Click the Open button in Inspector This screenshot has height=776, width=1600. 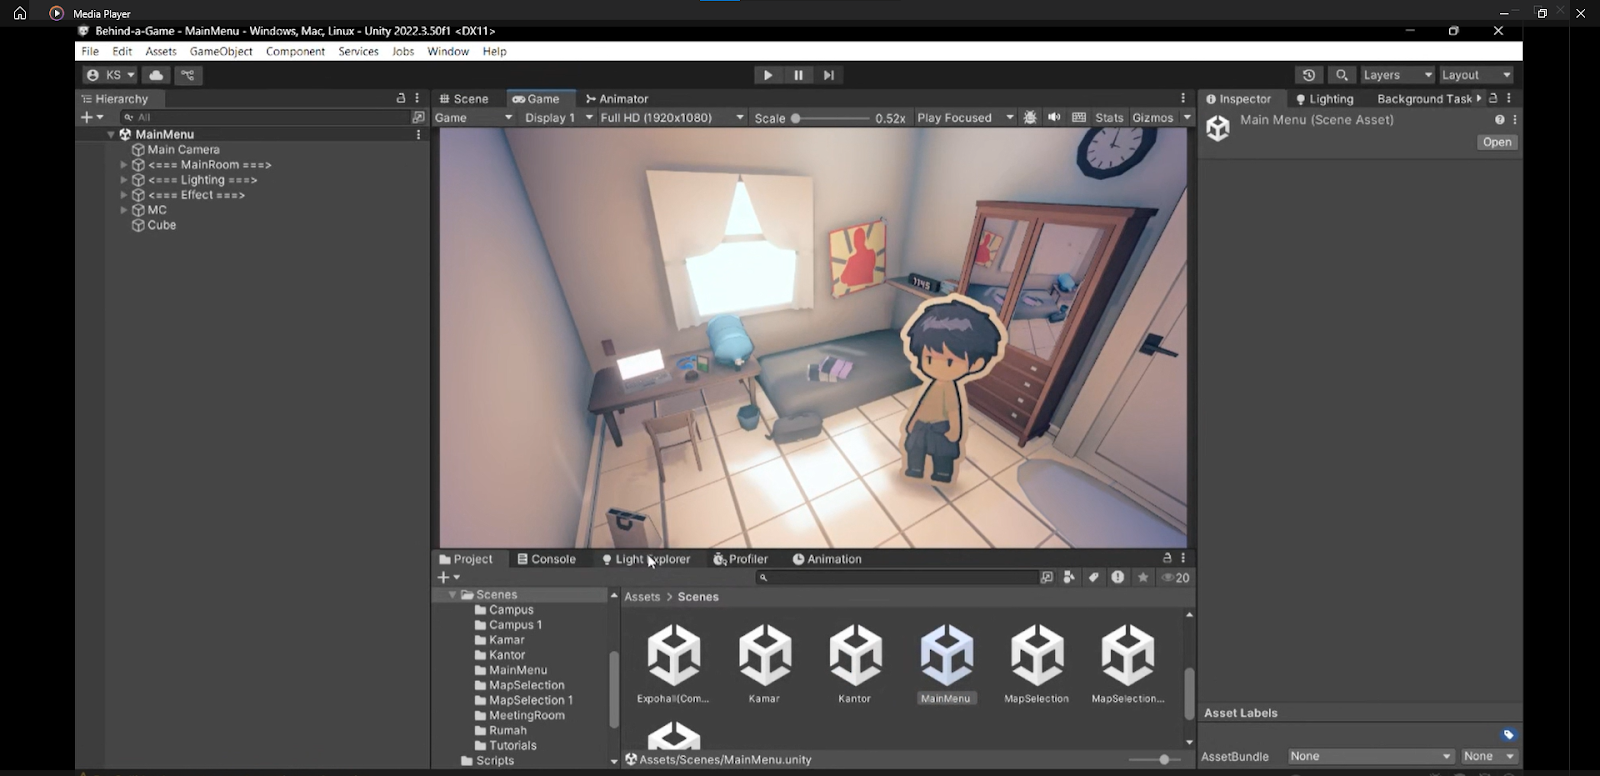pyautogui.click(x=1496, y=142)
